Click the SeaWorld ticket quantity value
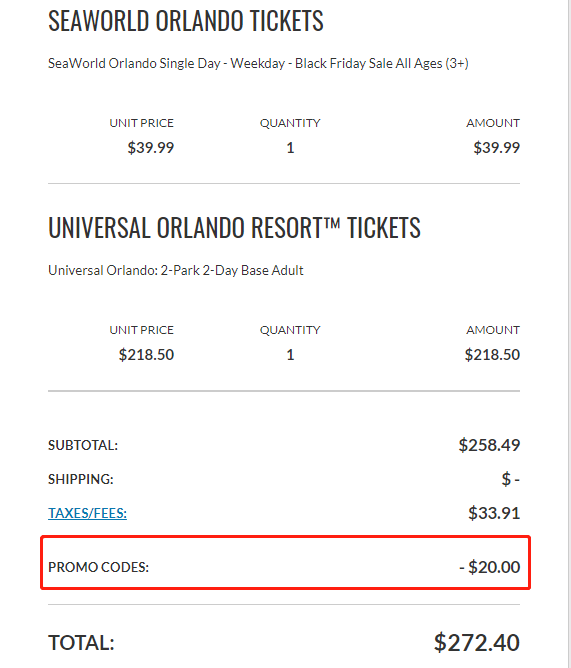The width and height of the screenshot is (571, 668). (x=290, y=148)
